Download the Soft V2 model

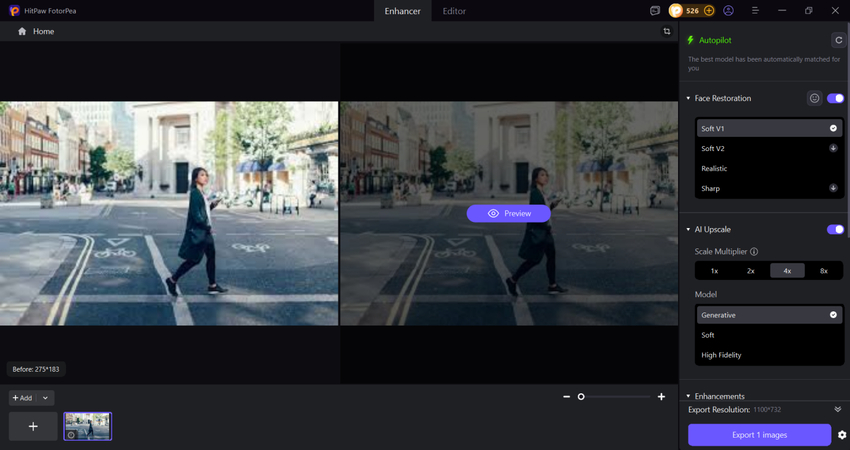tap(833, 148)
